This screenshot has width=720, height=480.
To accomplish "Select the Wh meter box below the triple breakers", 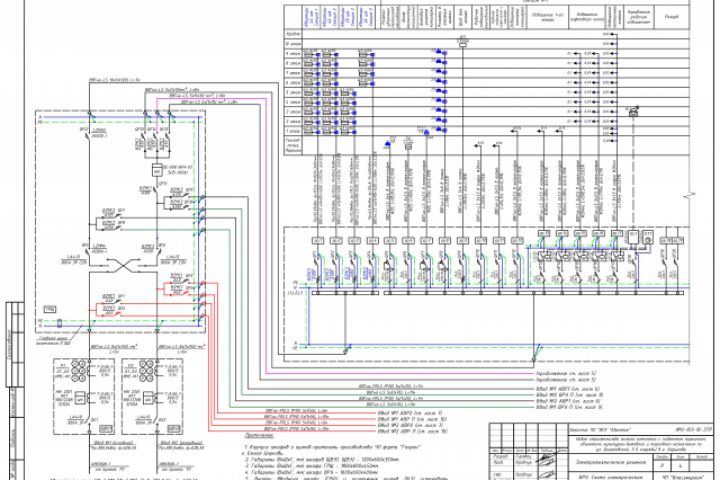I will (x=157, y=169).
